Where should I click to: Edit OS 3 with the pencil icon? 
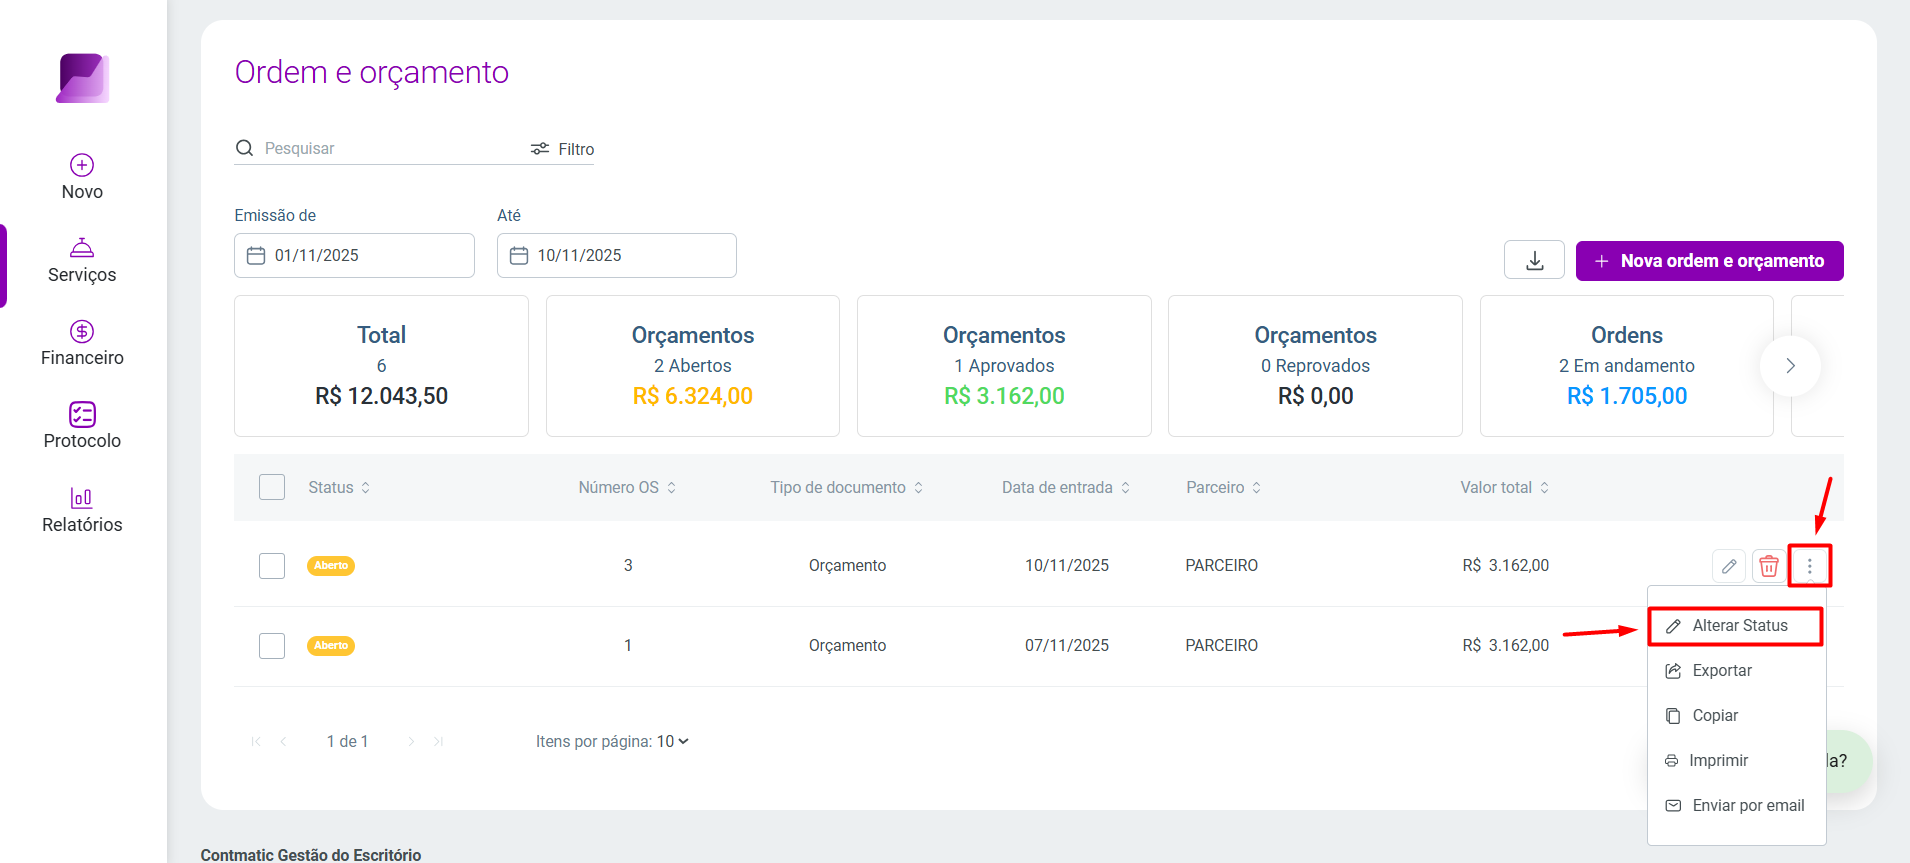pyautogui.click(x=1729, y=566)
